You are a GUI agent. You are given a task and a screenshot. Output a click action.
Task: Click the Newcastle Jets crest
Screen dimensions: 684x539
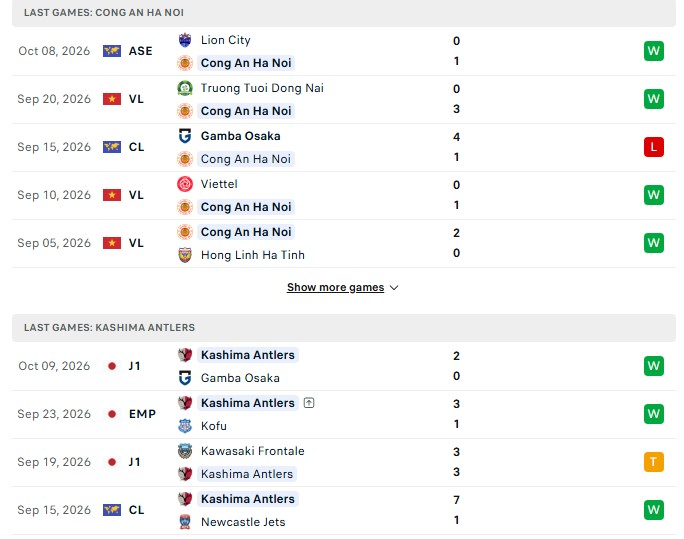click(x=185, y=522)
